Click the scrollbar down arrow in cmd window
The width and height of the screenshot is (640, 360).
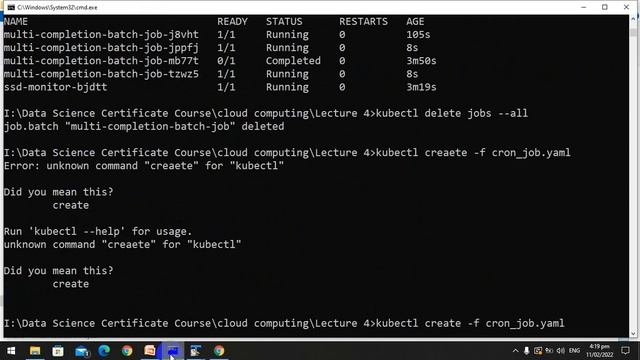click(633, 333)
